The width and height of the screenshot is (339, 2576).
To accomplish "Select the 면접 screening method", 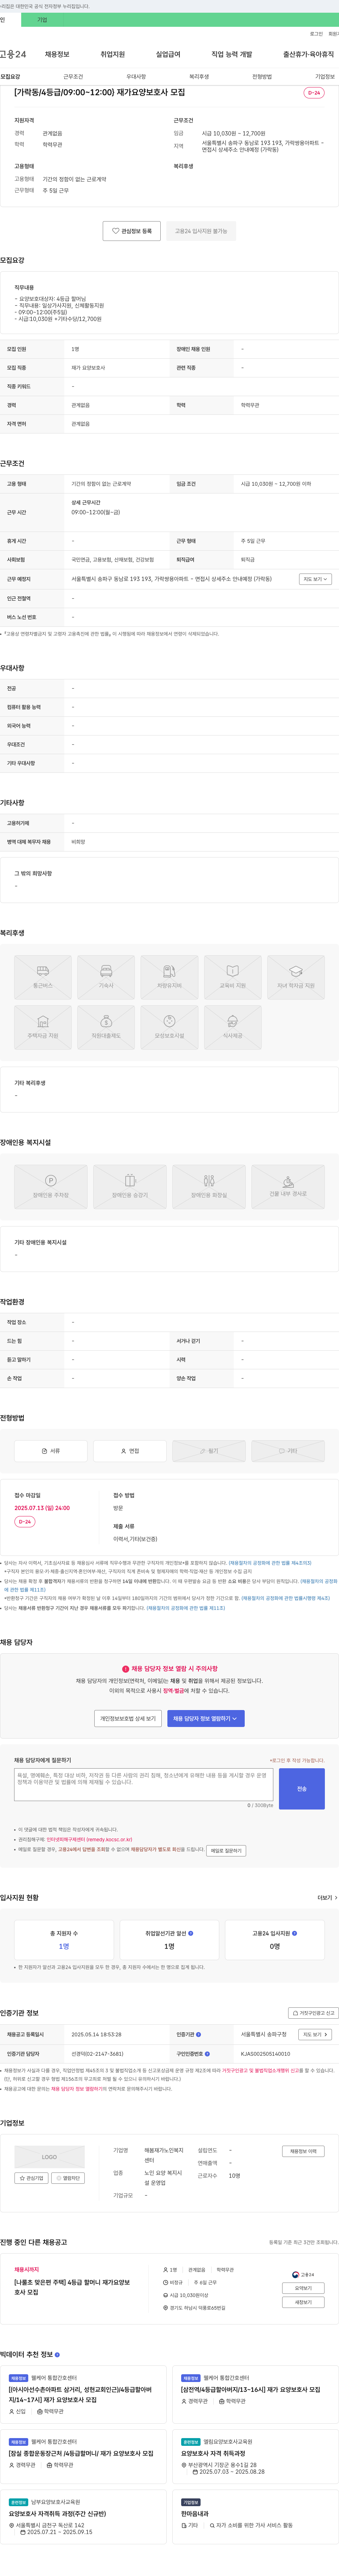I will click(130, 1451).
